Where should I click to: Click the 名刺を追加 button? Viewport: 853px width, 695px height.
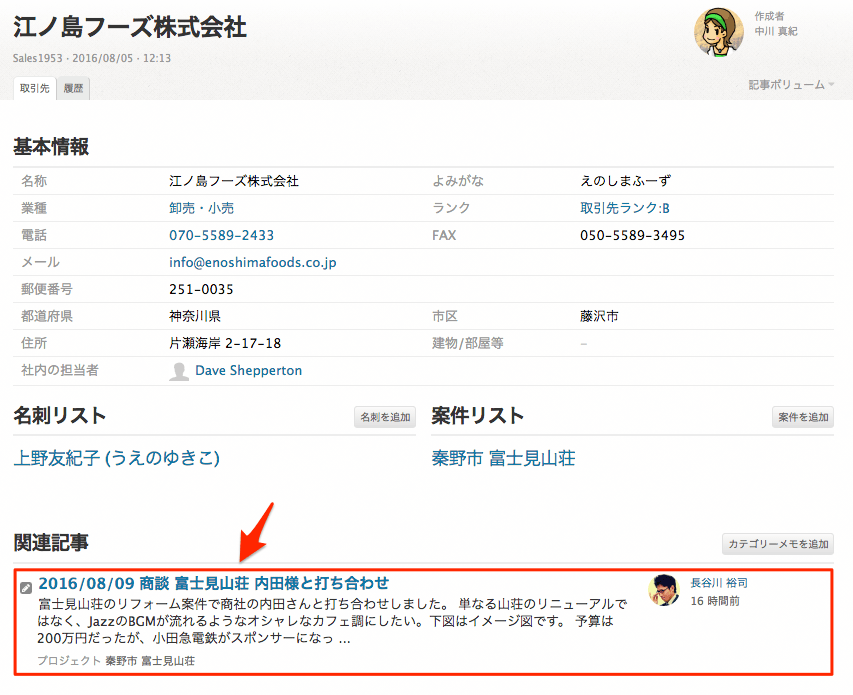click(385, 417)
